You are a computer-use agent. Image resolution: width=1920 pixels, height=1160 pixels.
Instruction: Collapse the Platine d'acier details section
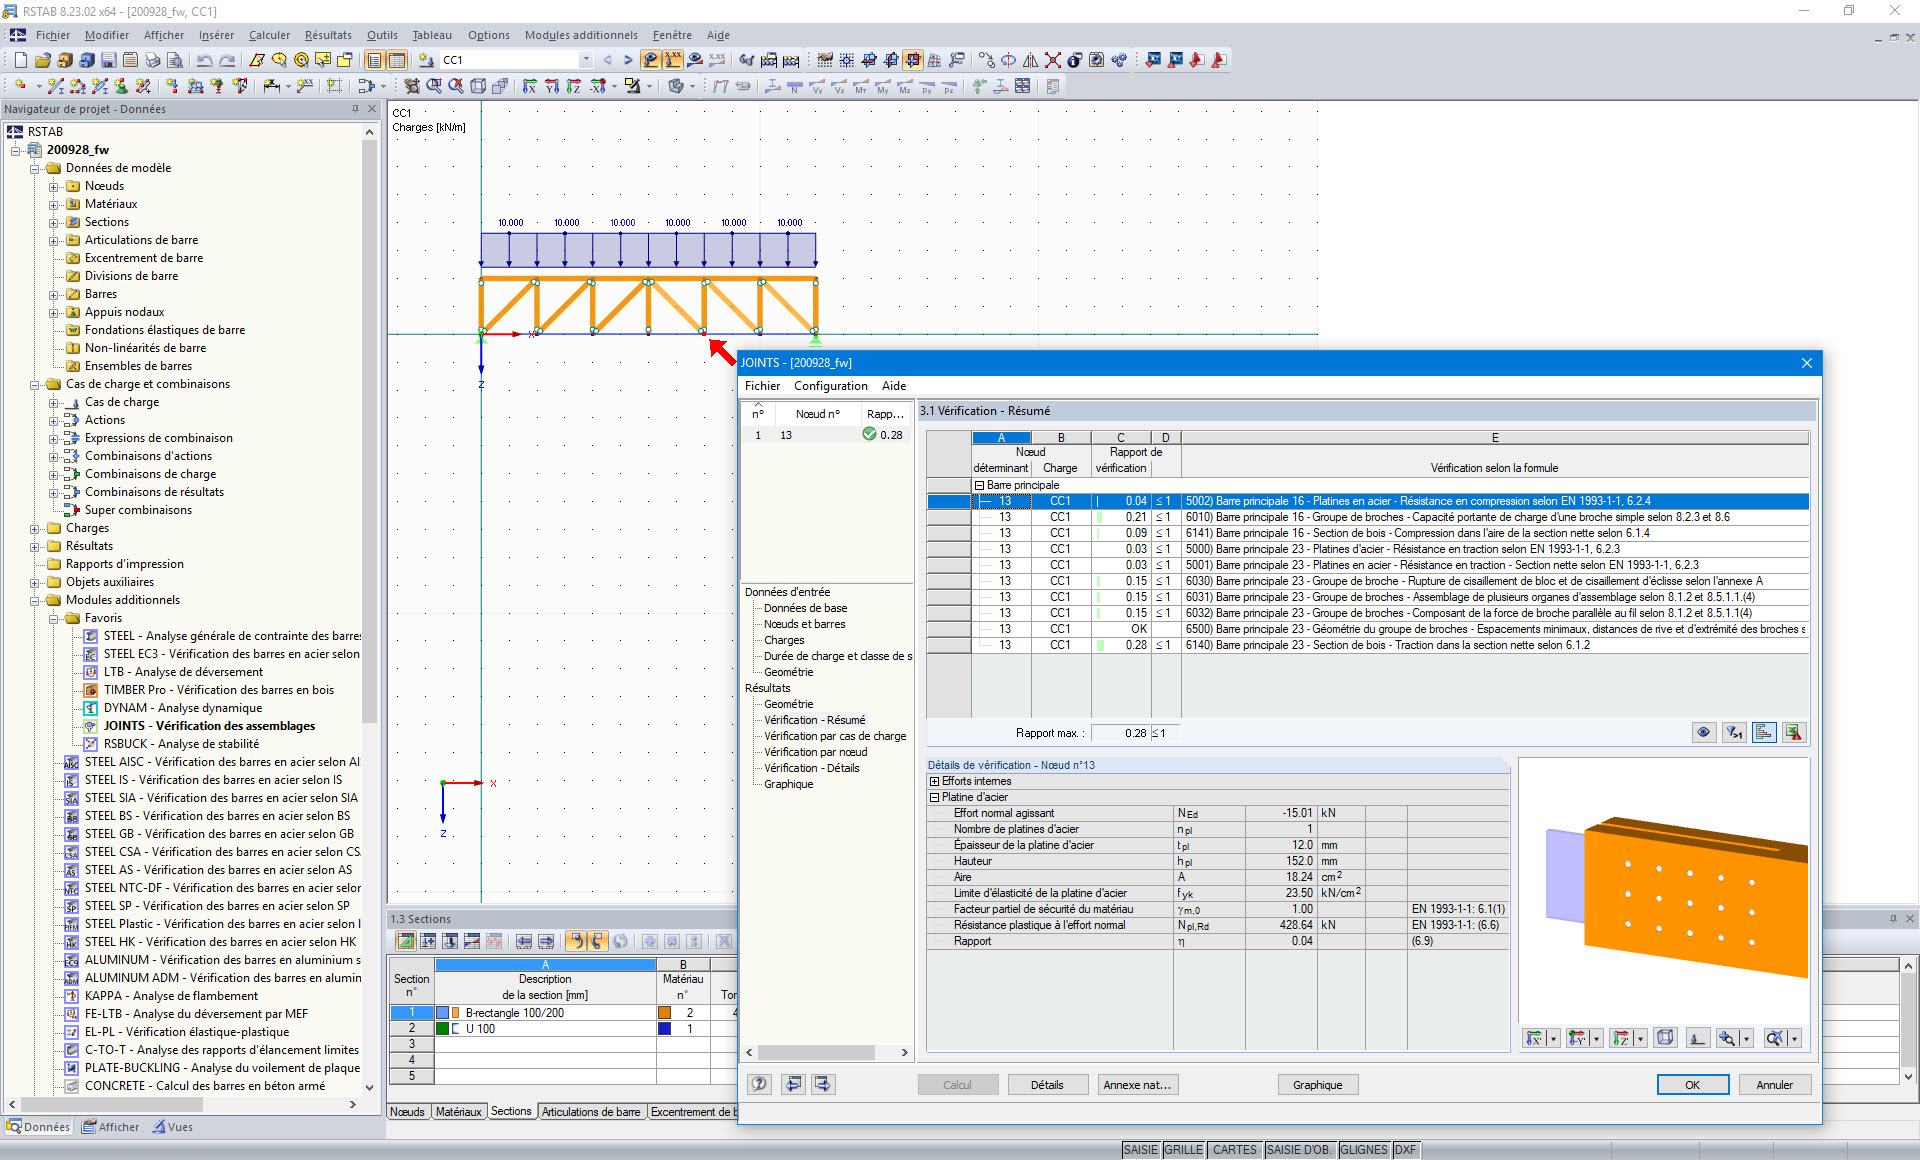[x=934, y=797]
